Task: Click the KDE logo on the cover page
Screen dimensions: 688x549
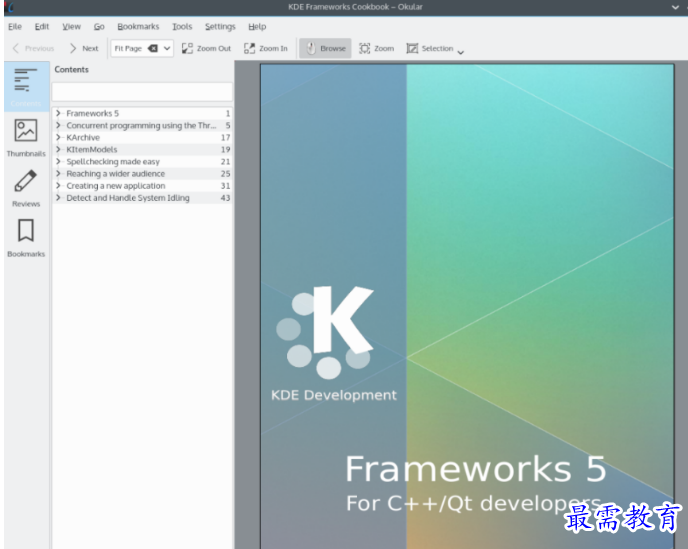Action: [325, 332]
